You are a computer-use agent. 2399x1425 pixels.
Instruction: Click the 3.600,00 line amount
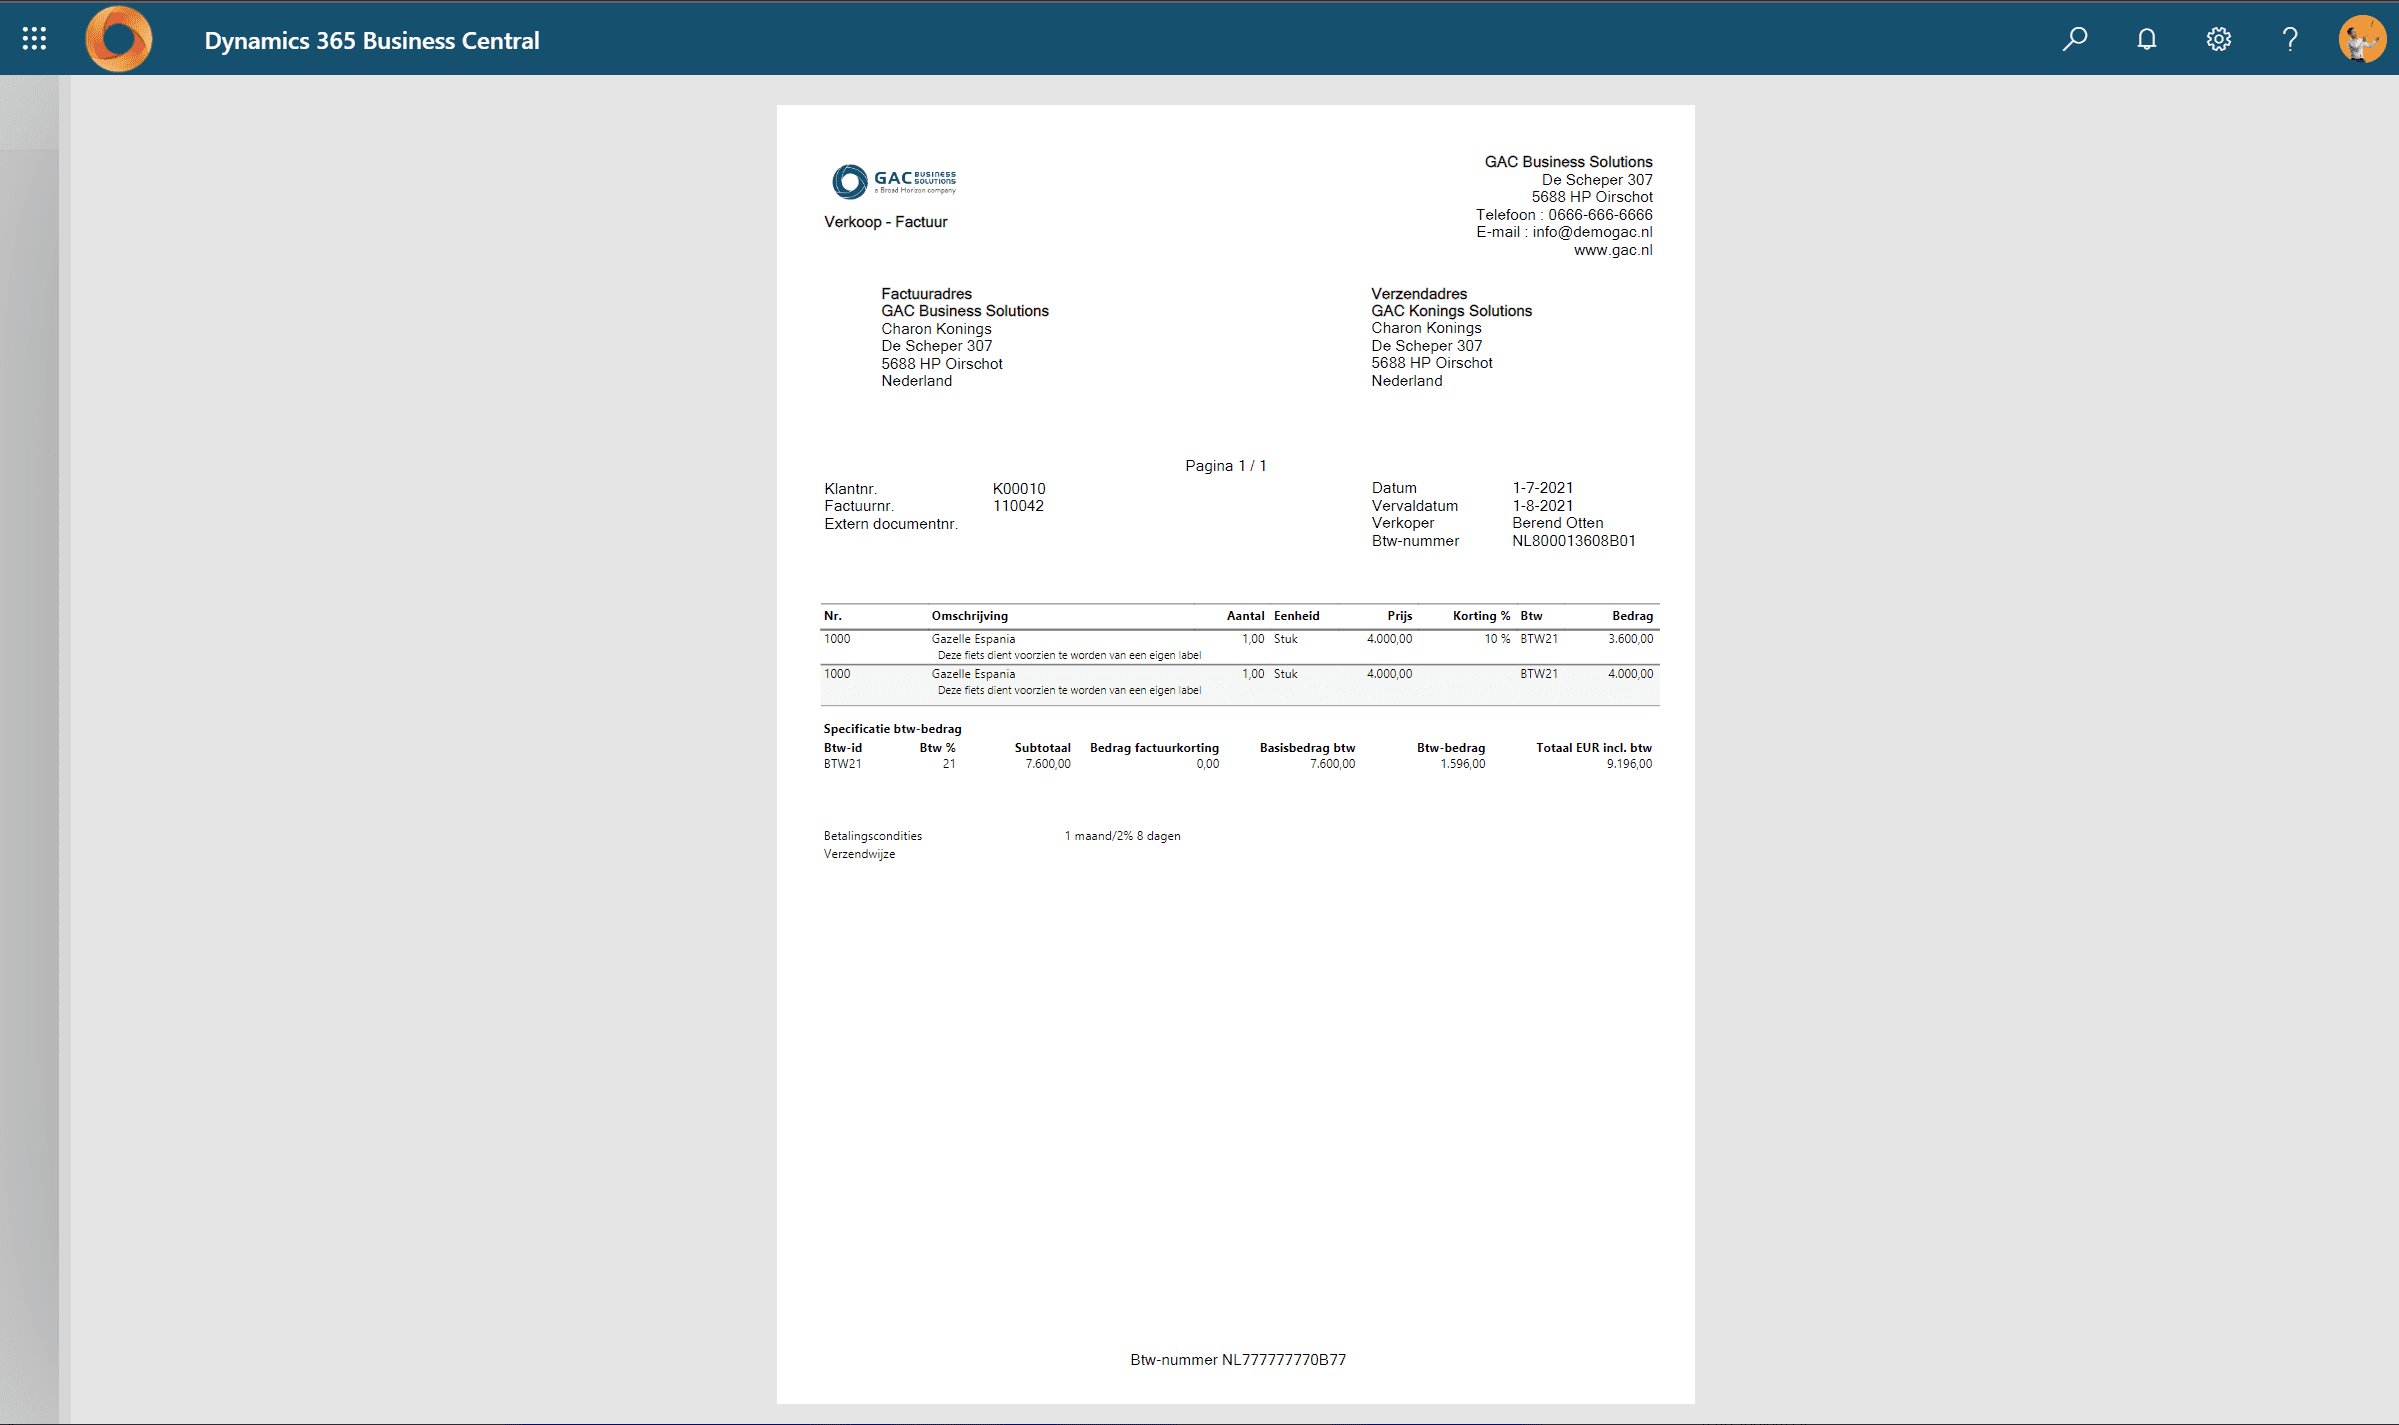[1629, 639]
